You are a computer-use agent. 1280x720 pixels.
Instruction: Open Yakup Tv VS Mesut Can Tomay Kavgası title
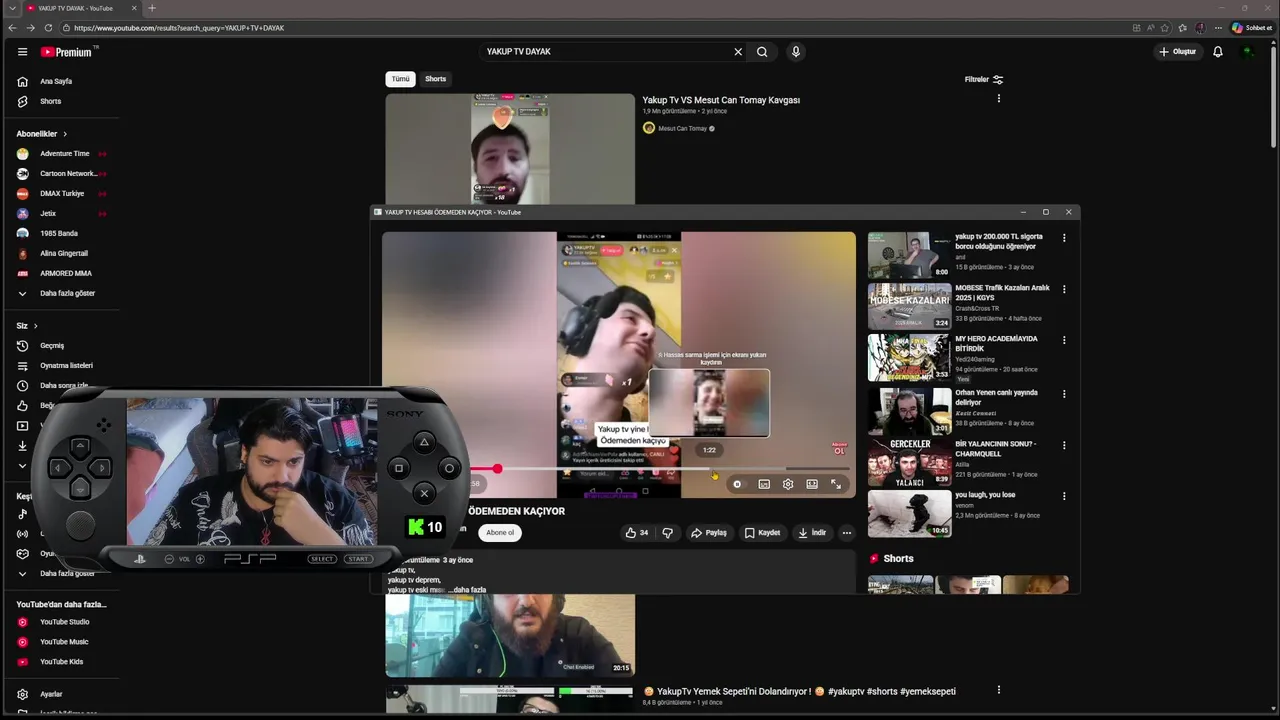[721, 100]
